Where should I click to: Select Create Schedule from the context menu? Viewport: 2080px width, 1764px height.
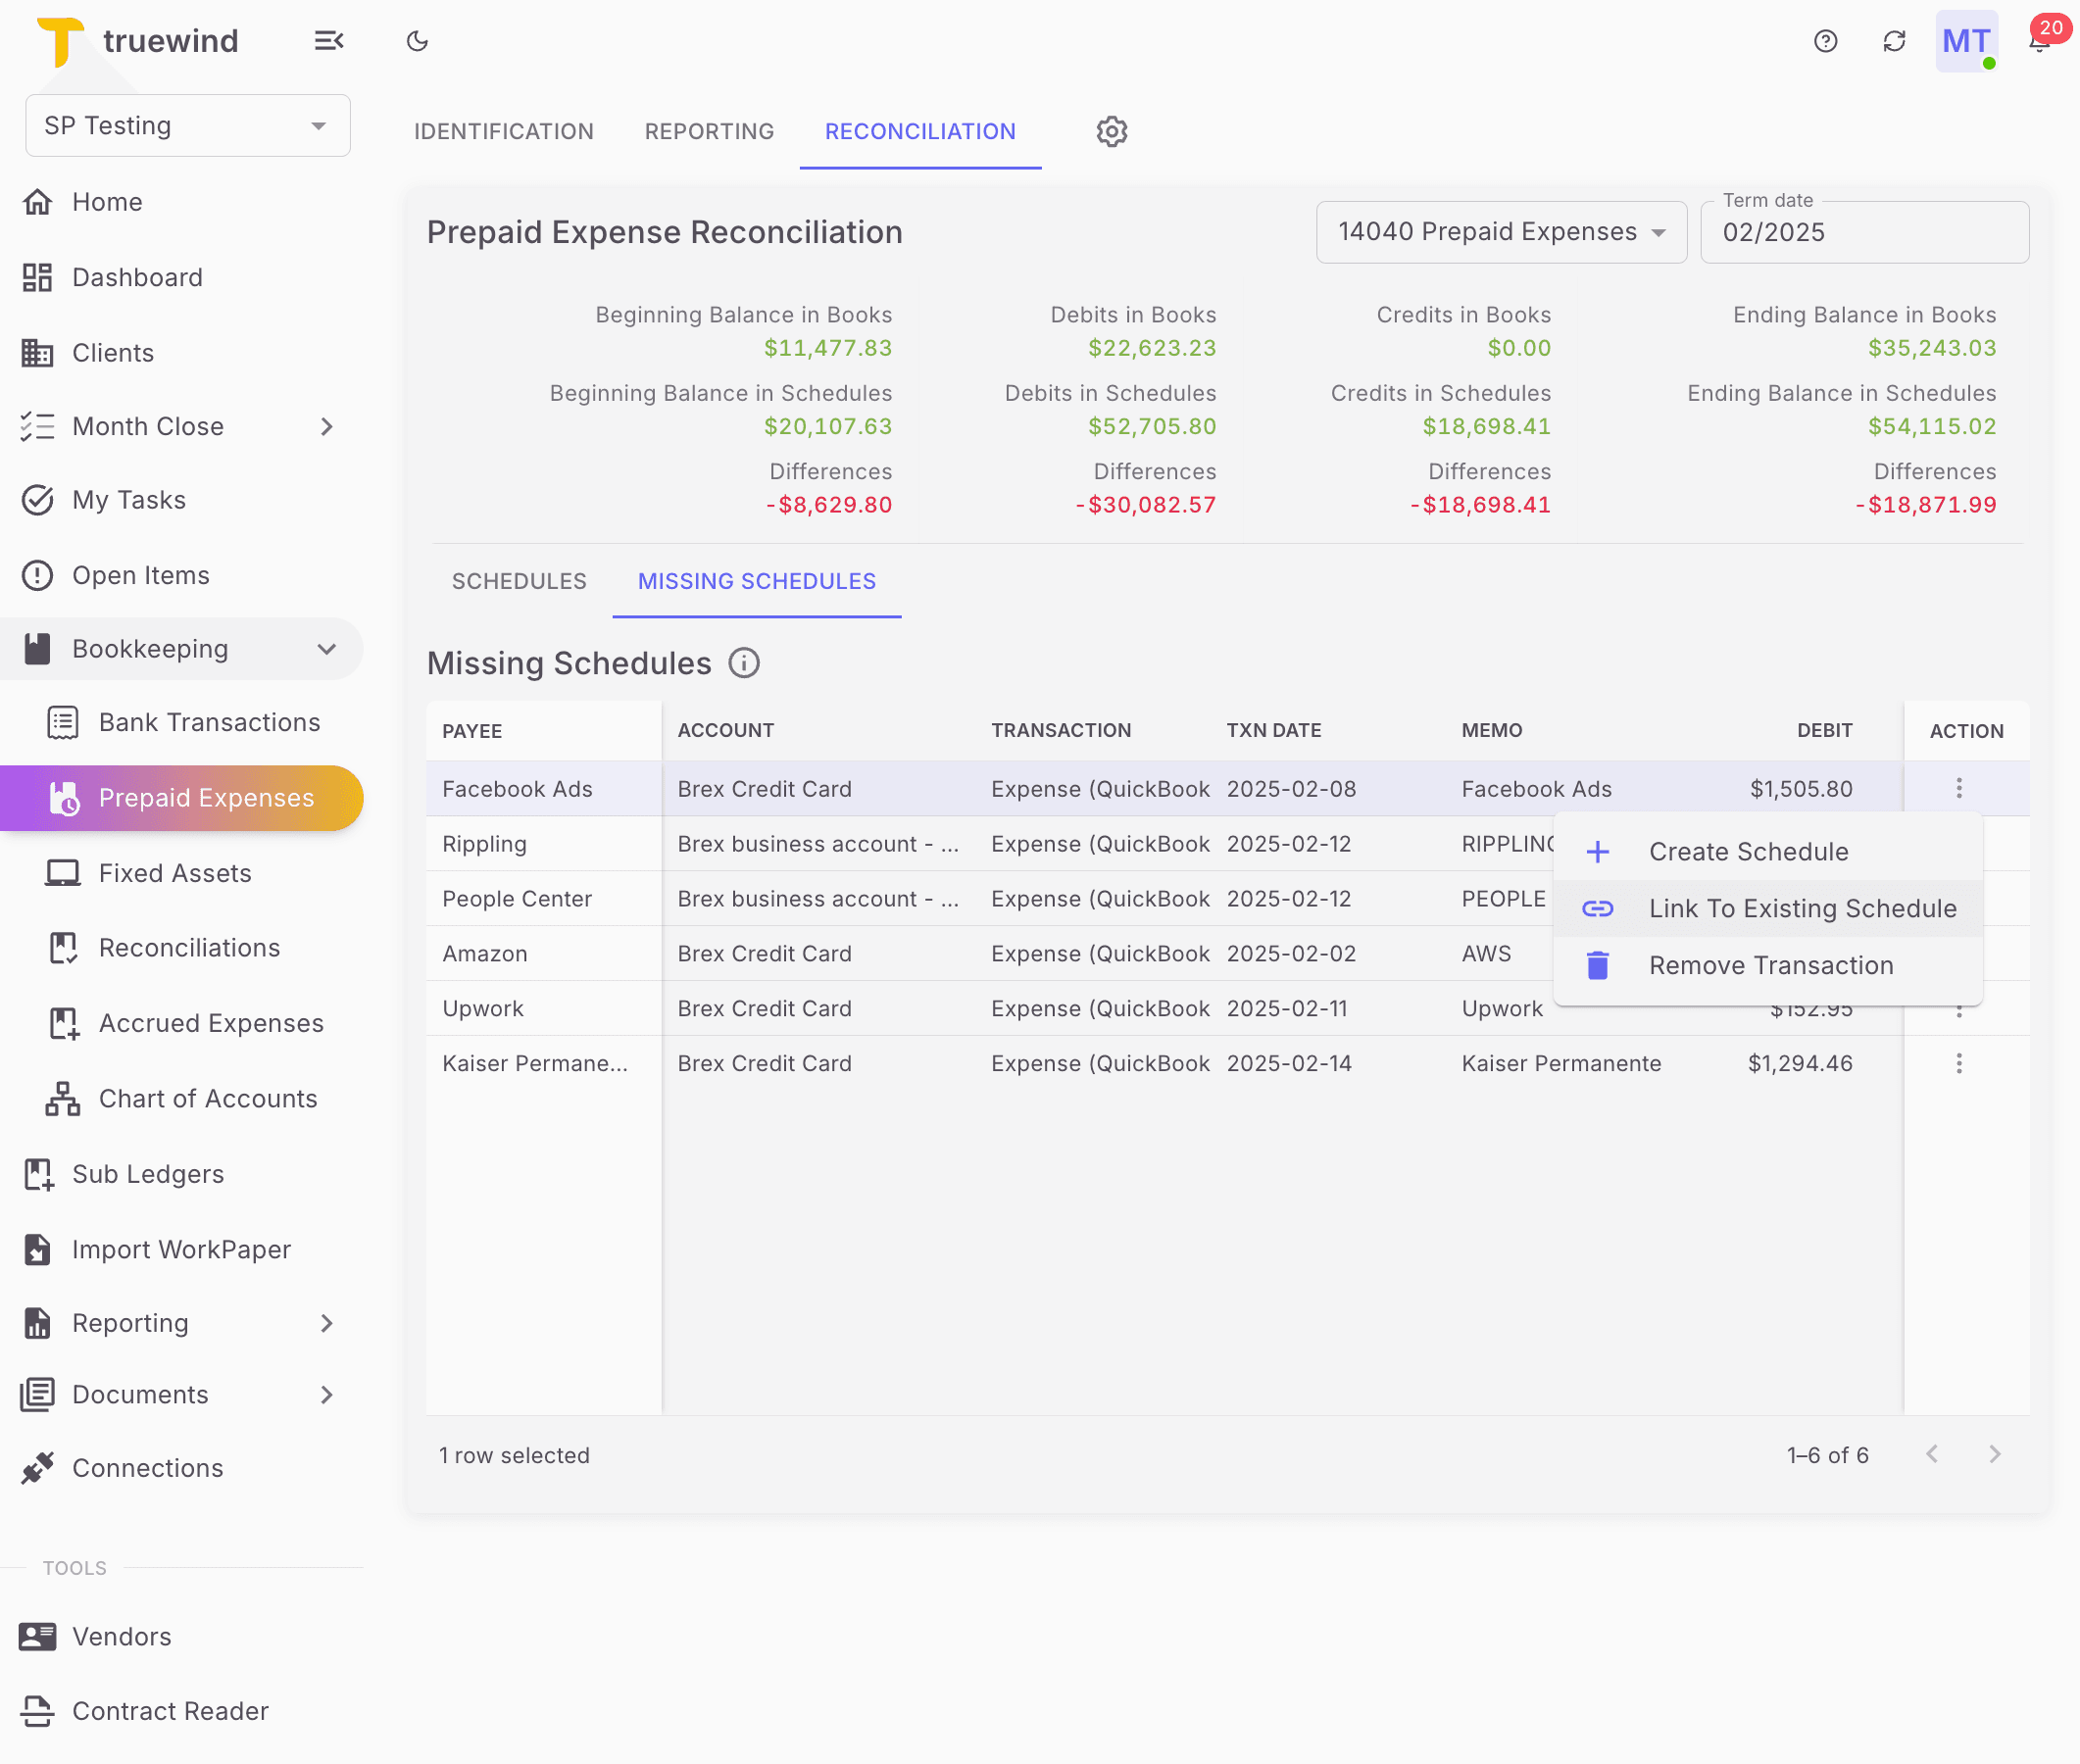pyautogui.click(x=1748, y=851)
